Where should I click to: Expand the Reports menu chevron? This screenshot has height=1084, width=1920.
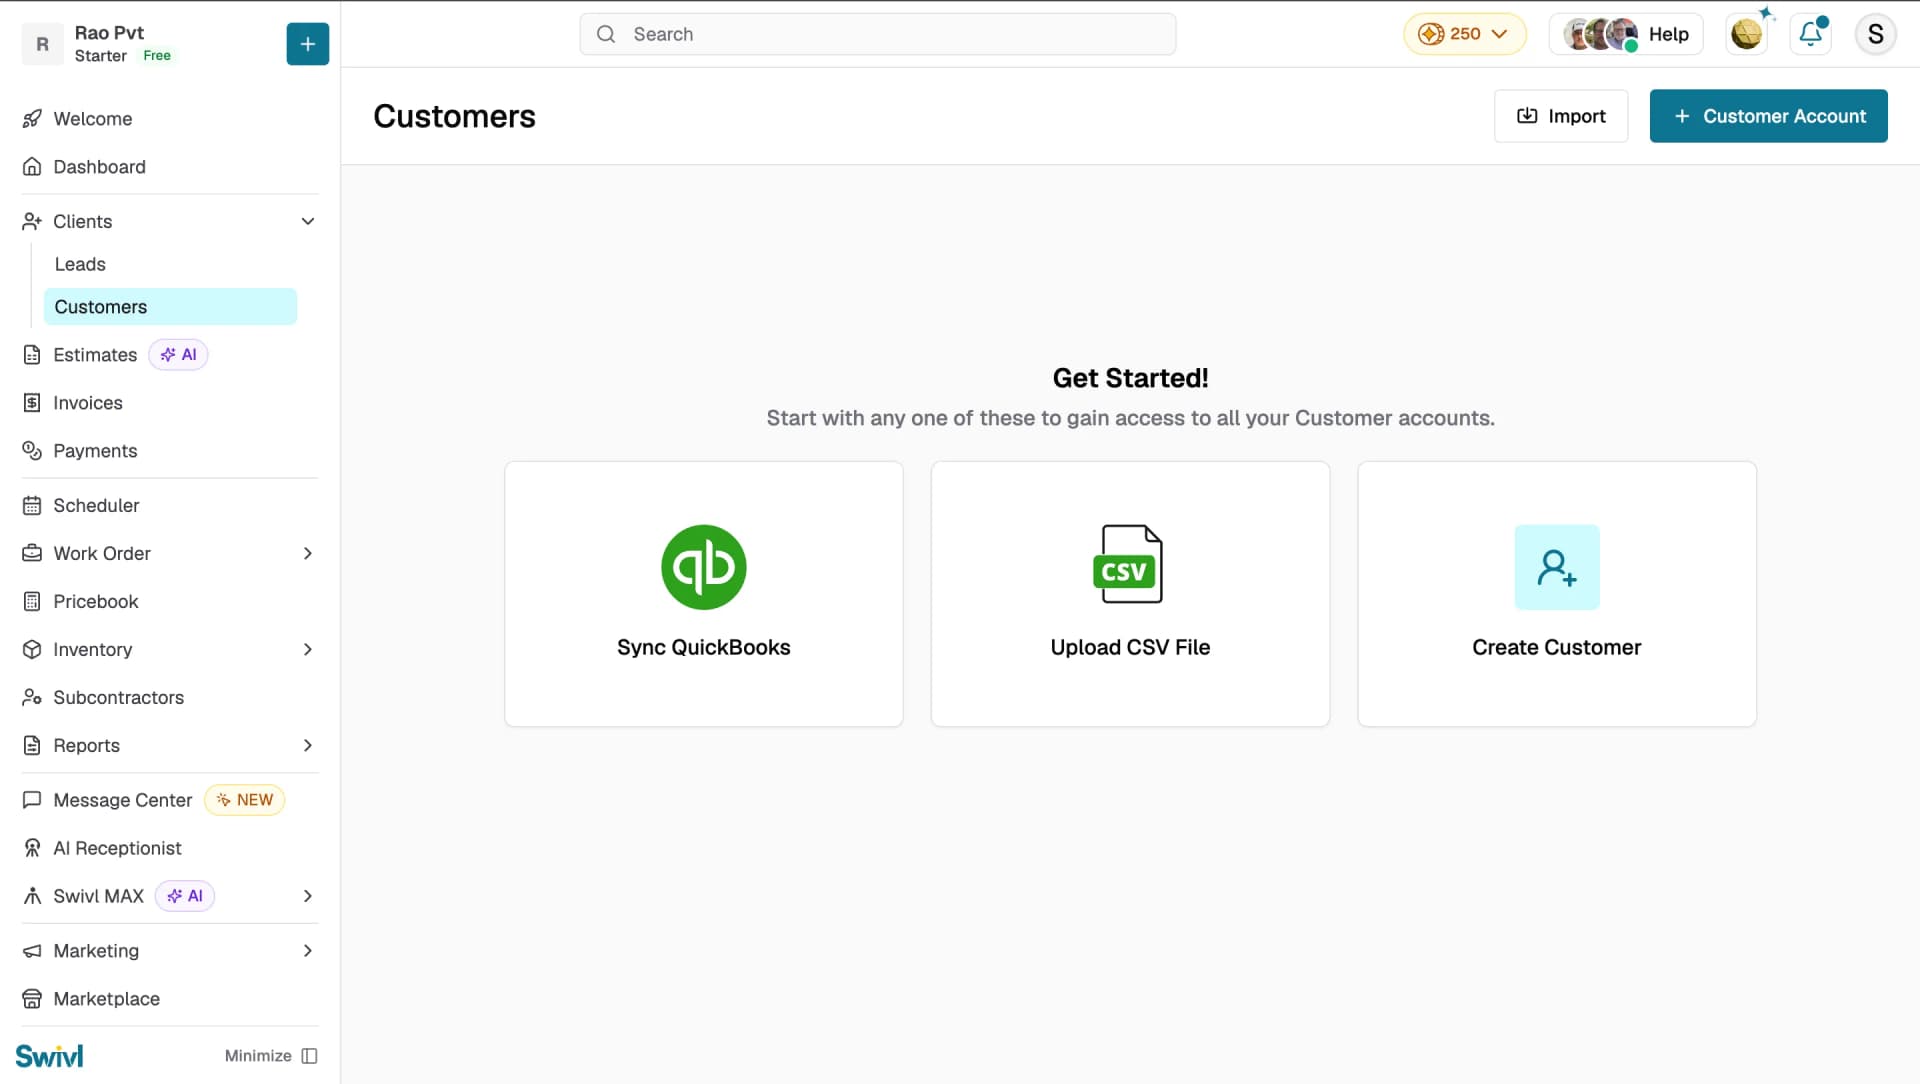[308, 745]
